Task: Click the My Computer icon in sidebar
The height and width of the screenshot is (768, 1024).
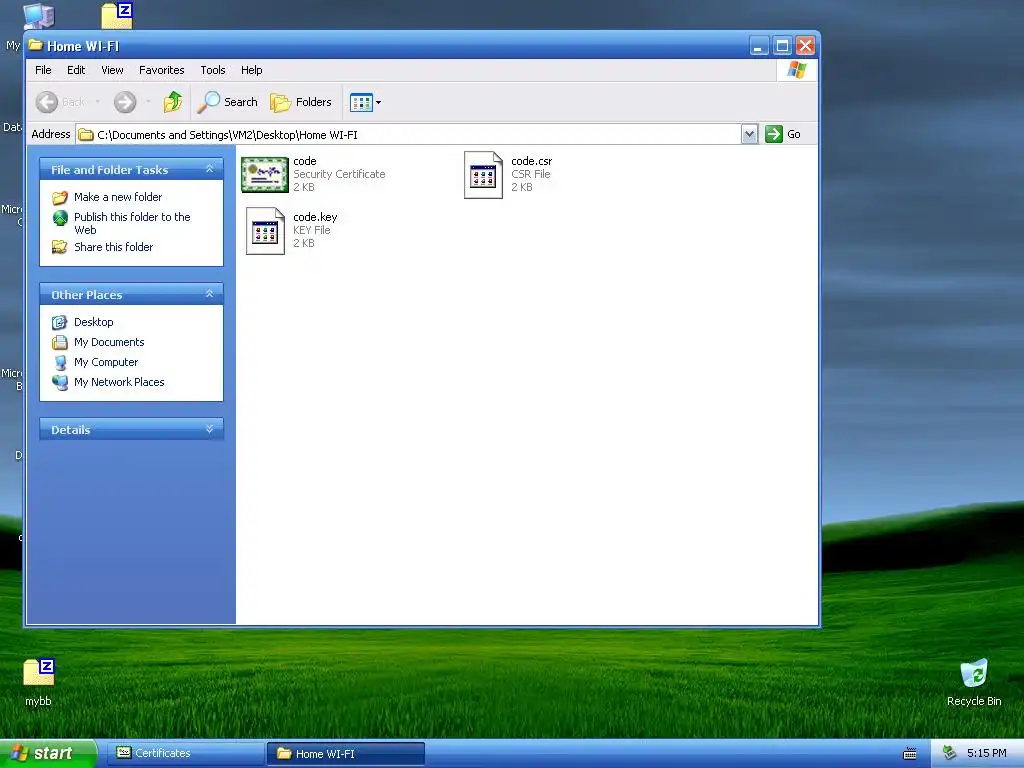Action: coord(60,362)
